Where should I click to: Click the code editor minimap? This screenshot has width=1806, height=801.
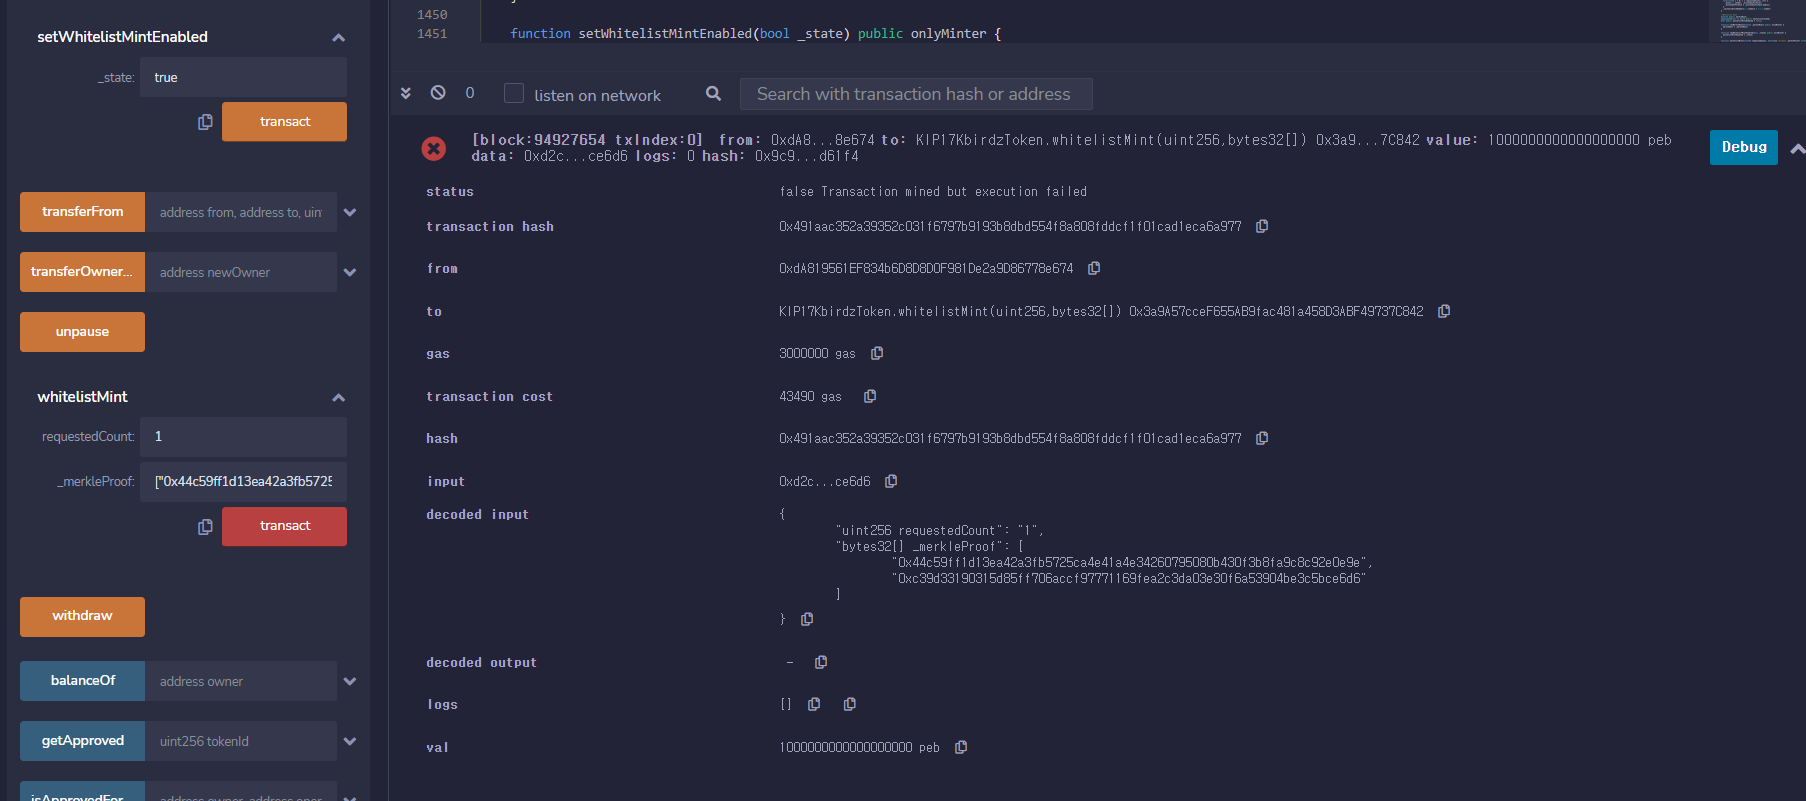(1757, 21)
